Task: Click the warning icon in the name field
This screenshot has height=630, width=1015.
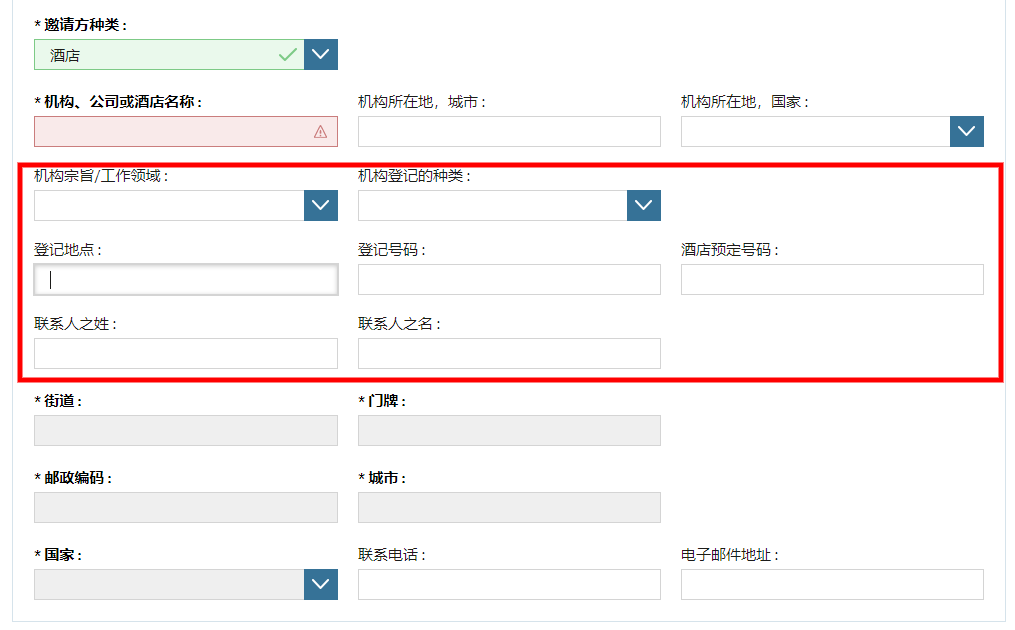Action: coord(320,132)
